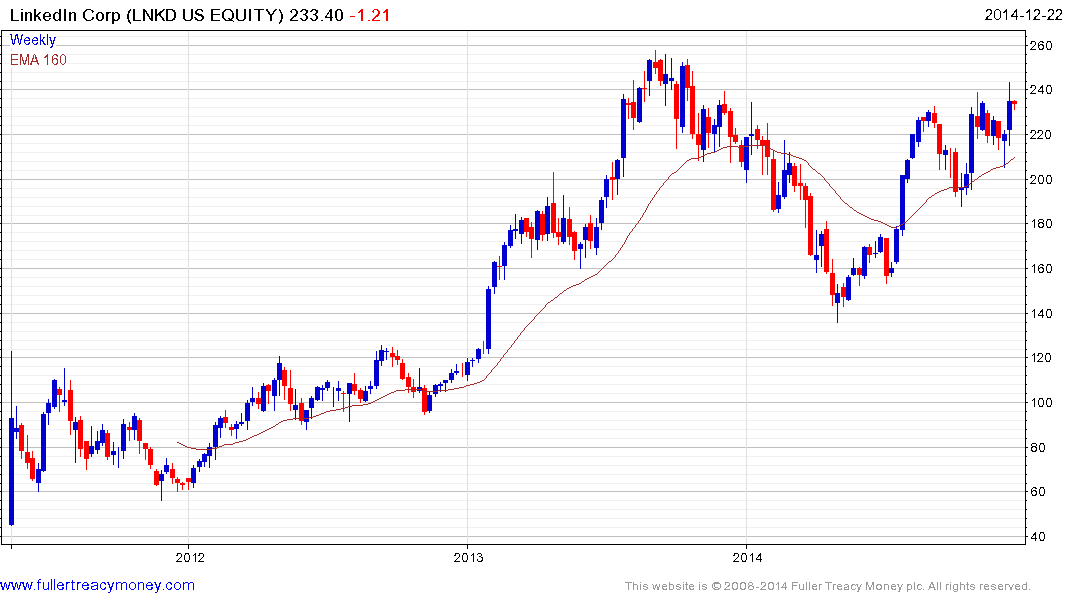Click the 2013 x-axis label
Image resolution: width=1075 pixels, height=600 pixels.
tap(468, 557)
